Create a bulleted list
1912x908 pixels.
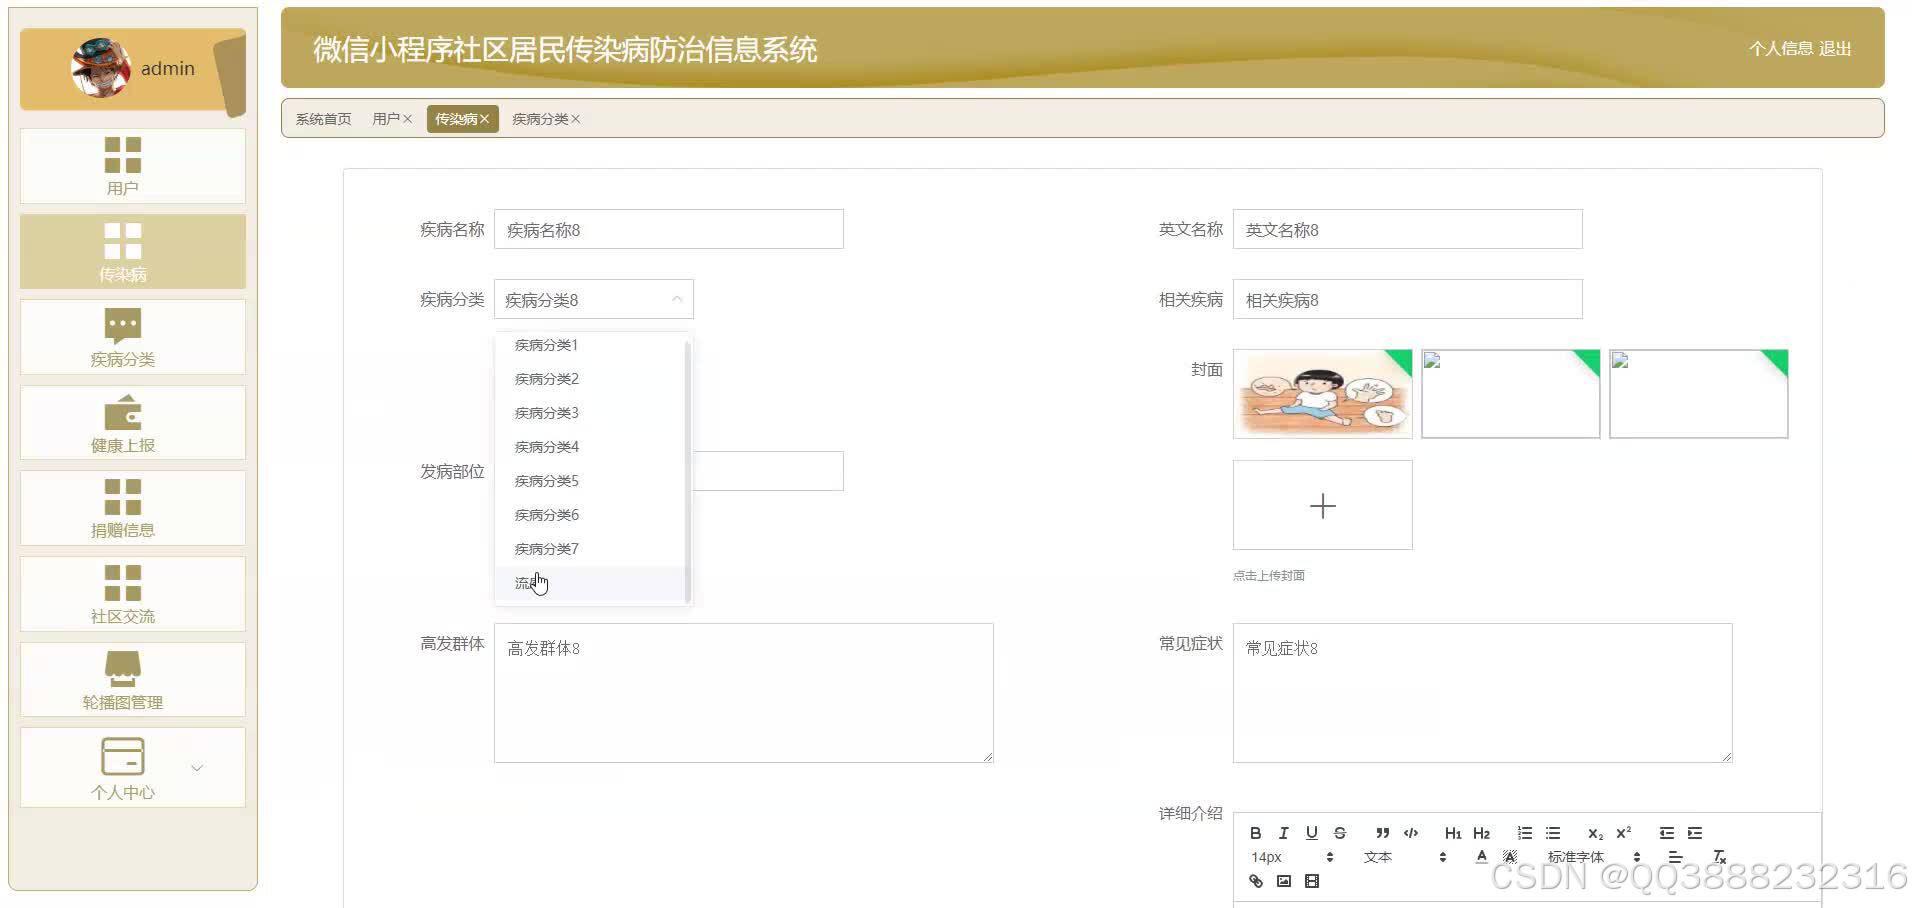click(x=1552, y=833)
